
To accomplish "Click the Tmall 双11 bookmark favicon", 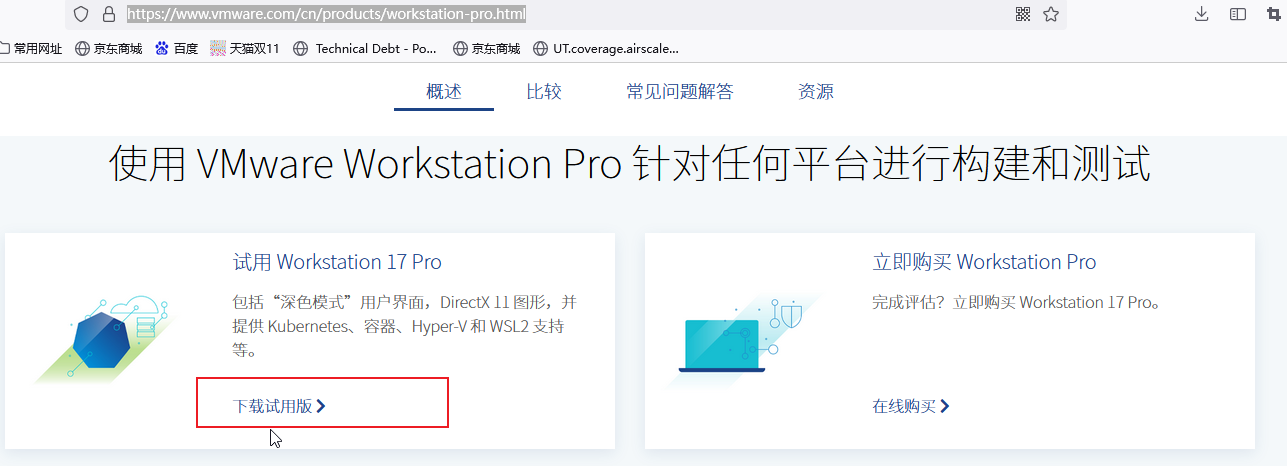I will [x=218, y=48].
